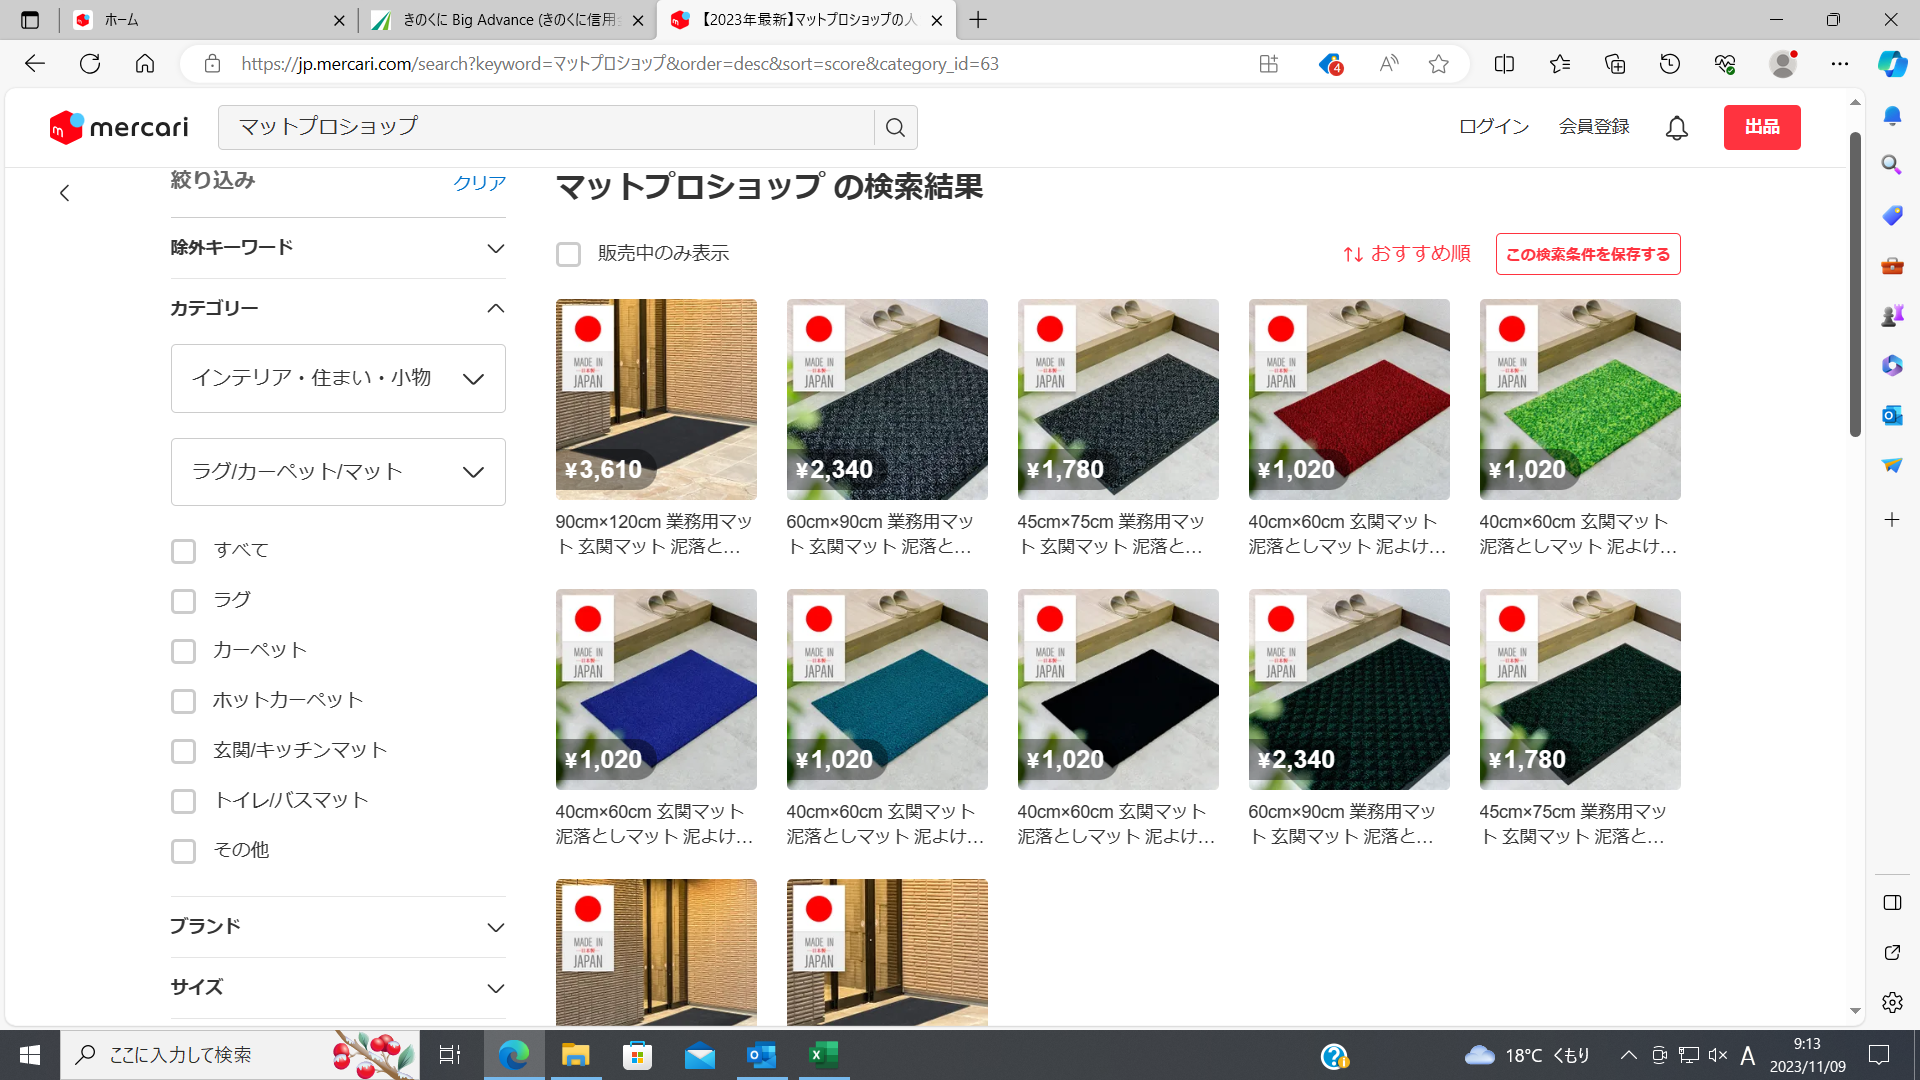The width and height of the screenshot is (1920, 1080).
Task: Check the すべて category checkbox
Action: click(183, 551)
